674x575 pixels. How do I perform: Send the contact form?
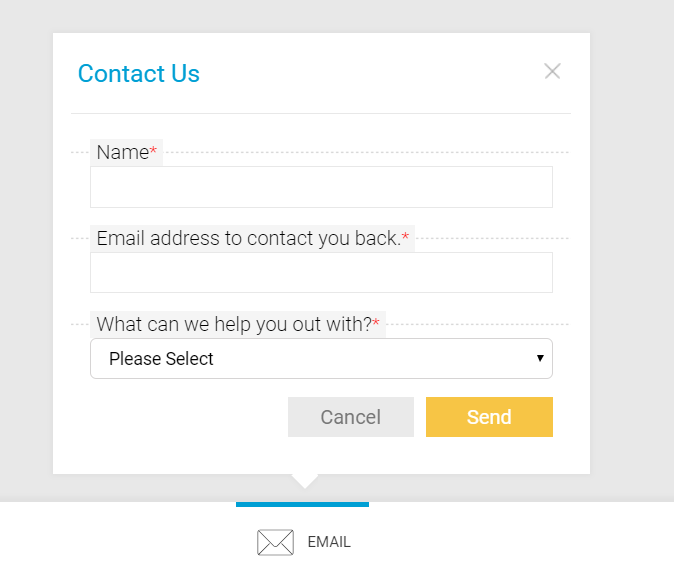click(x=489, y=417)
